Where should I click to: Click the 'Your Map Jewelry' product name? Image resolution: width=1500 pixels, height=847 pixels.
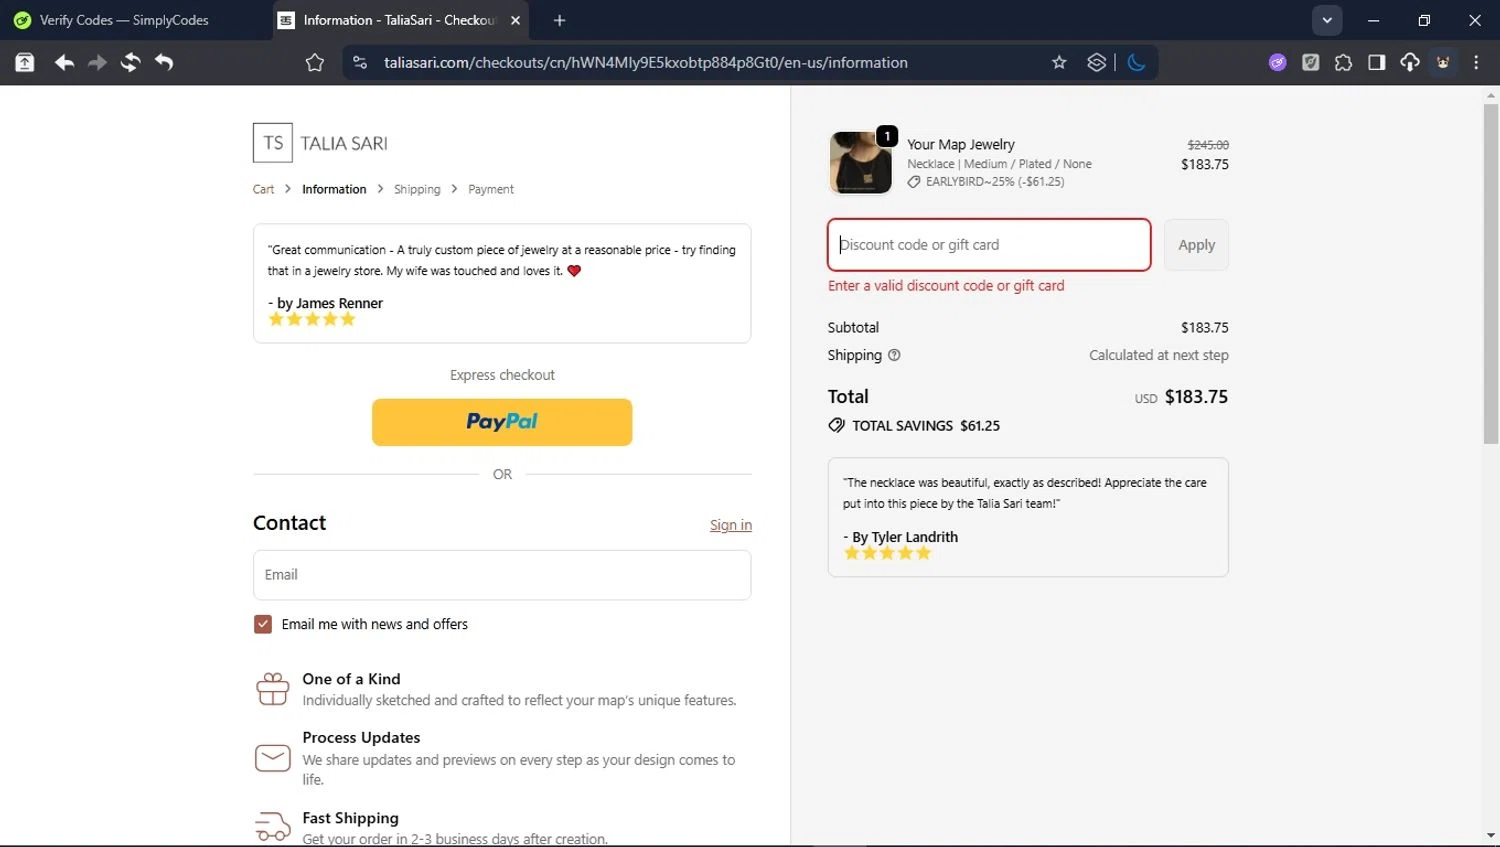[961, 144]
